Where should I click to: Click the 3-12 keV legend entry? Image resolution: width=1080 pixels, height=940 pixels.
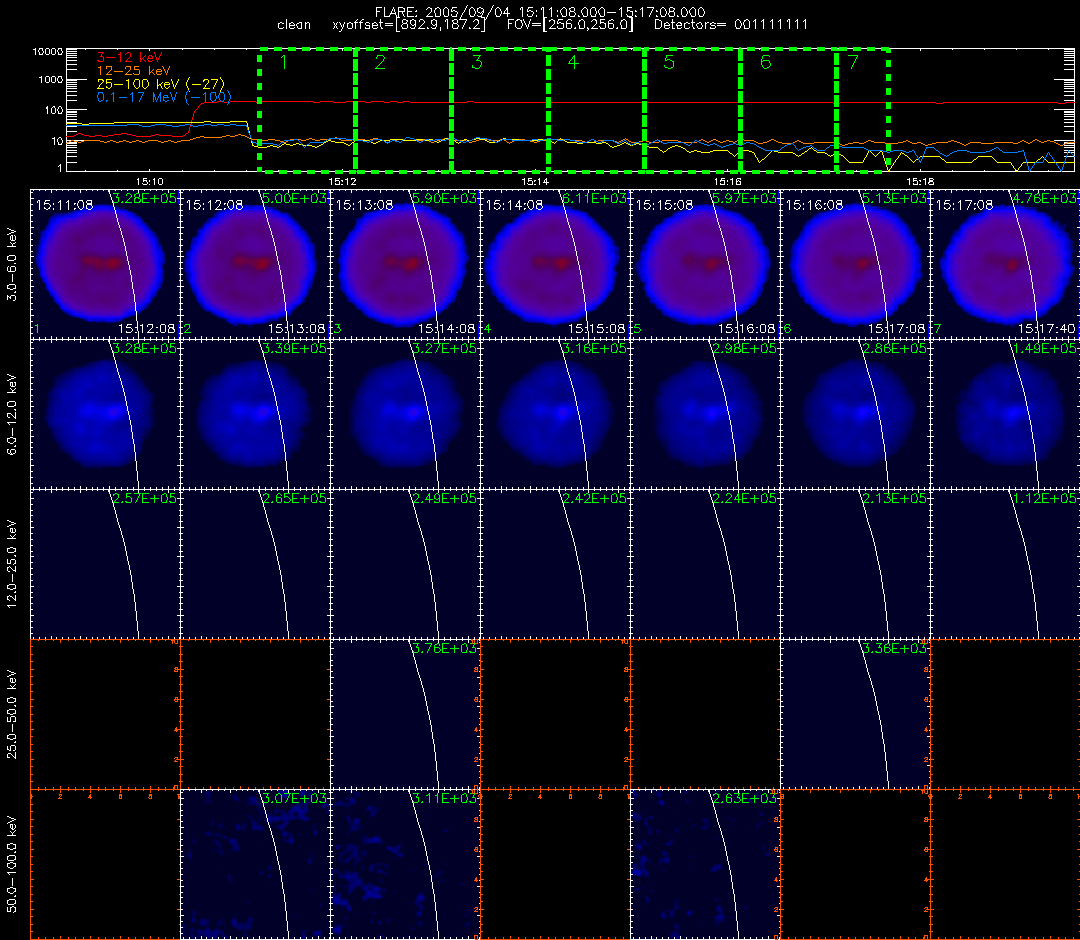[129, 58]
